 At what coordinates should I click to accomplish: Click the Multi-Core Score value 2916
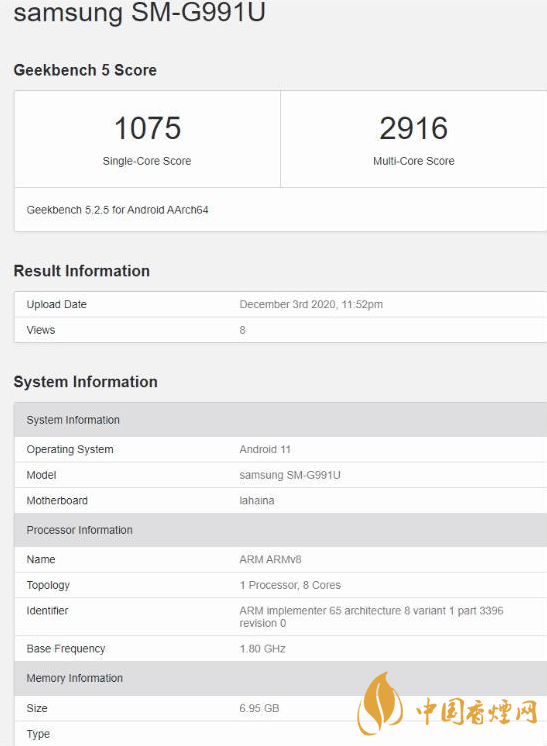tap(413, 128)
